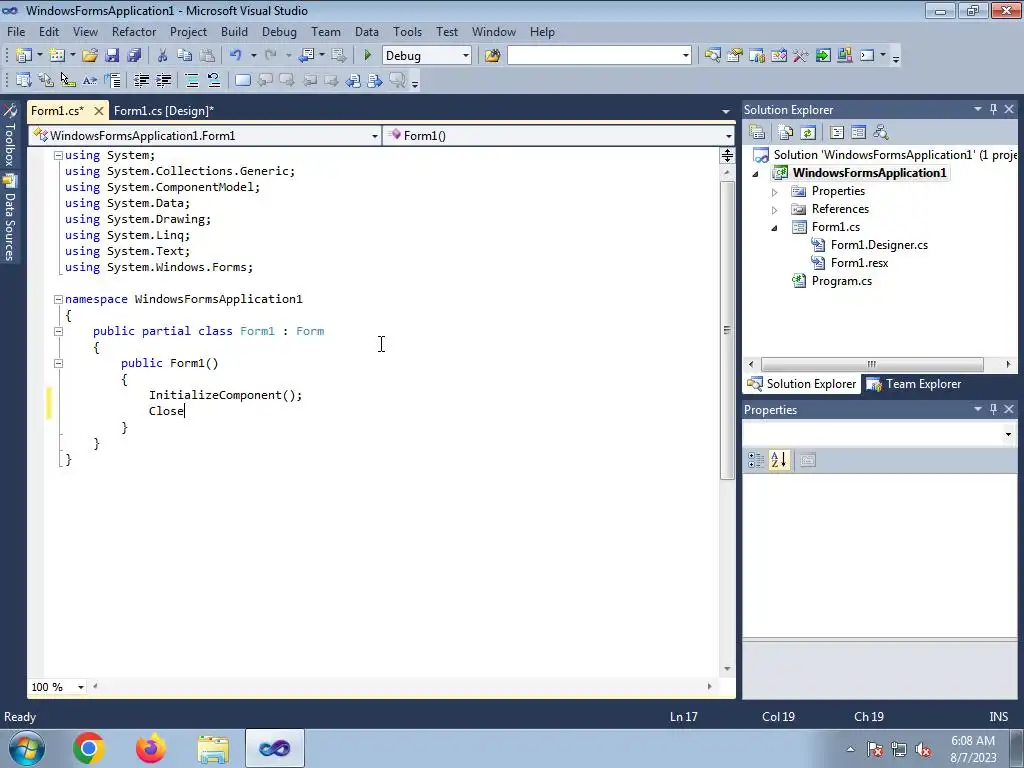Screen dimensions: 1024x768
Task: Open the Properties object selector dropdown
Action: pos(1008,434)
